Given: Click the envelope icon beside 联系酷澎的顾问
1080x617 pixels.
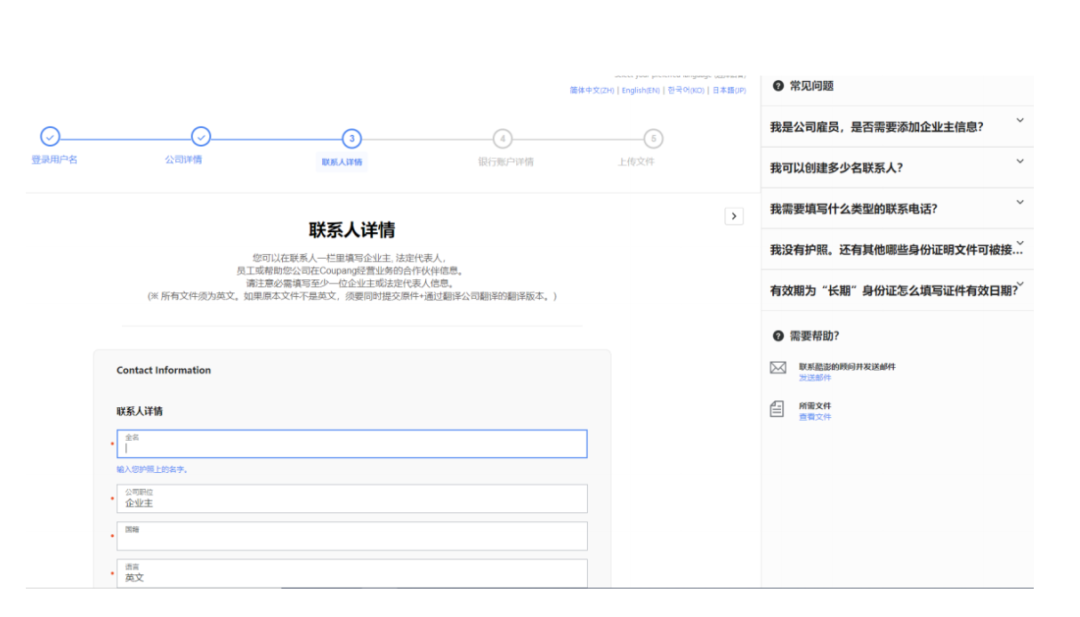Looking at the screenshot, I should click(778, 367).
